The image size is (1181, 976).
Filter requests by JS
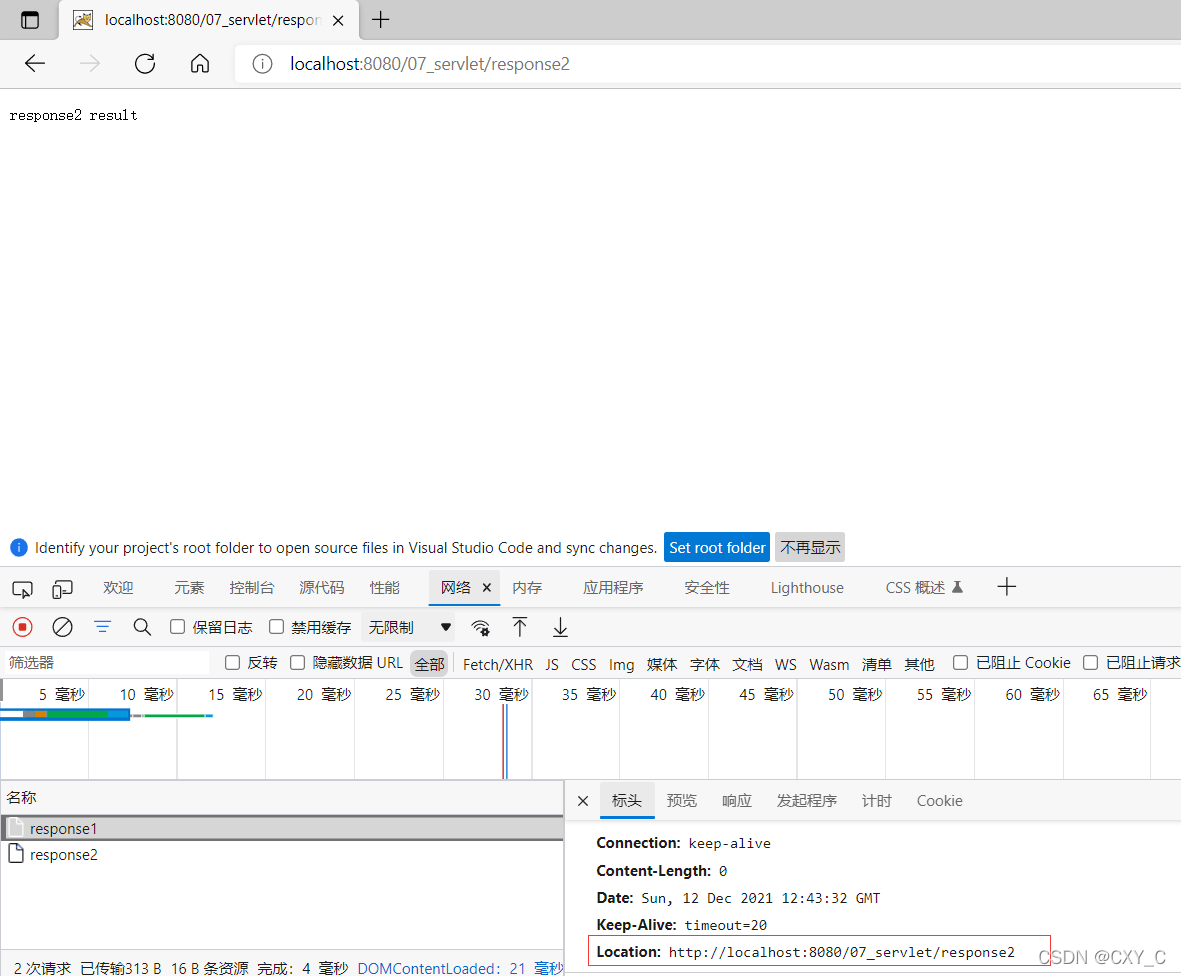click(552, 664)
